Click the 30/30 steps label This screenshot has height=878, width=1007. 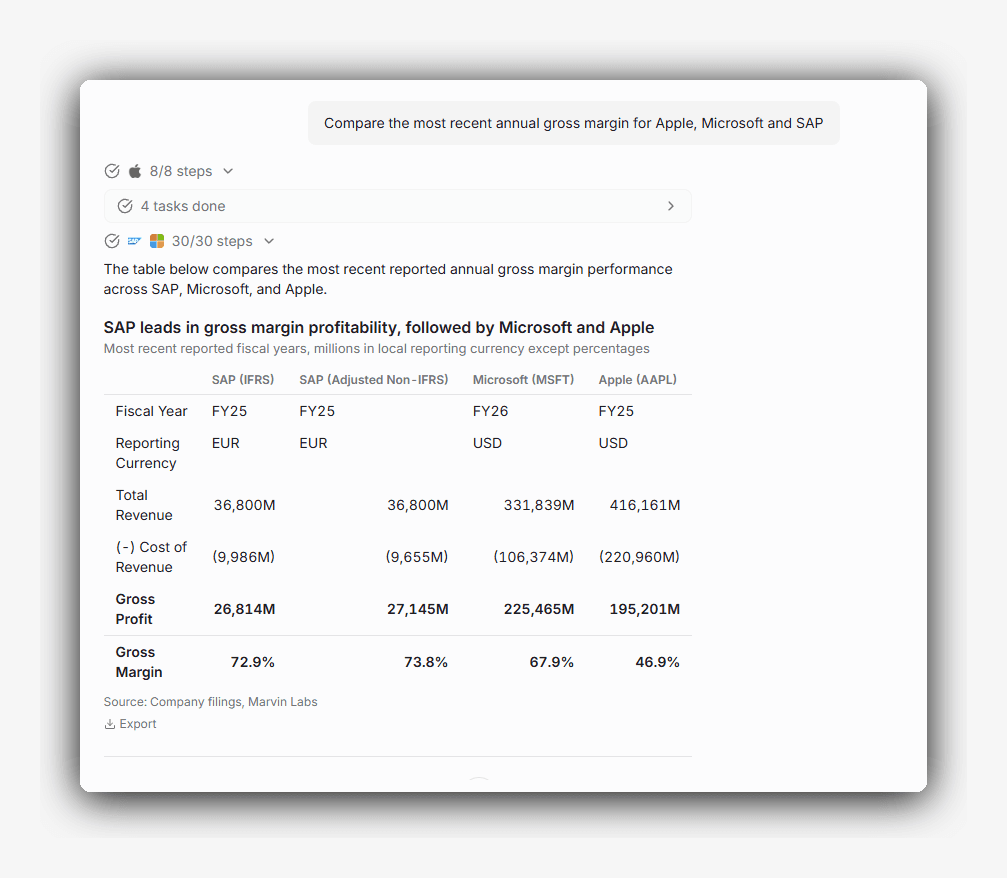click(212, 241)
